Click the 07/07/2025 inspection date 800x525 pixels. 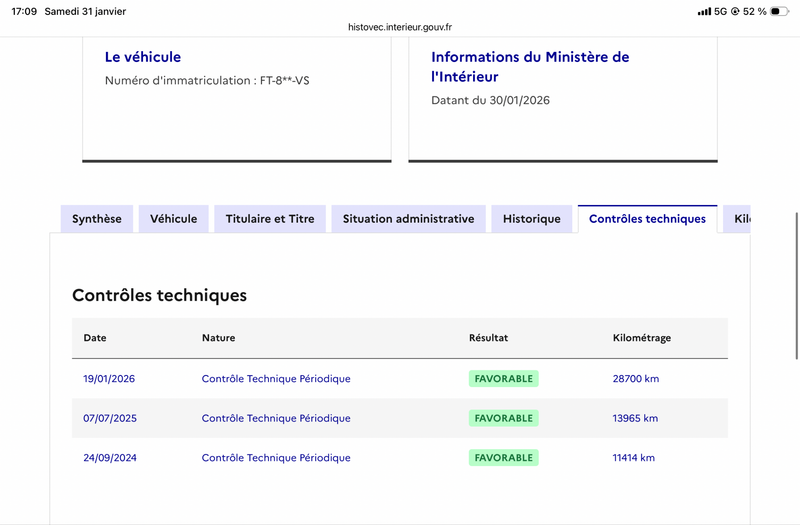pyautogui.click(x=110, y=418)
